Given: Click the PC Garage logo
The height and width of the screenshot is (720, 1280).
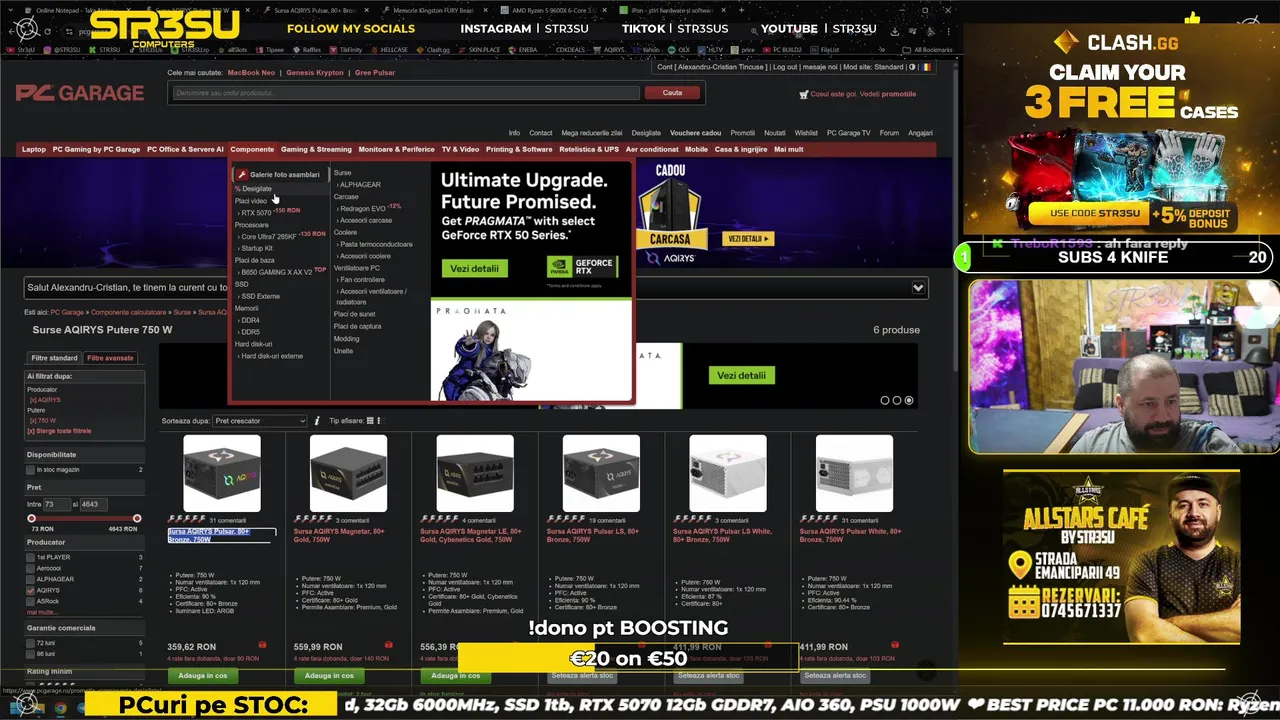Looking at the screenshot, I should point(80,93).
